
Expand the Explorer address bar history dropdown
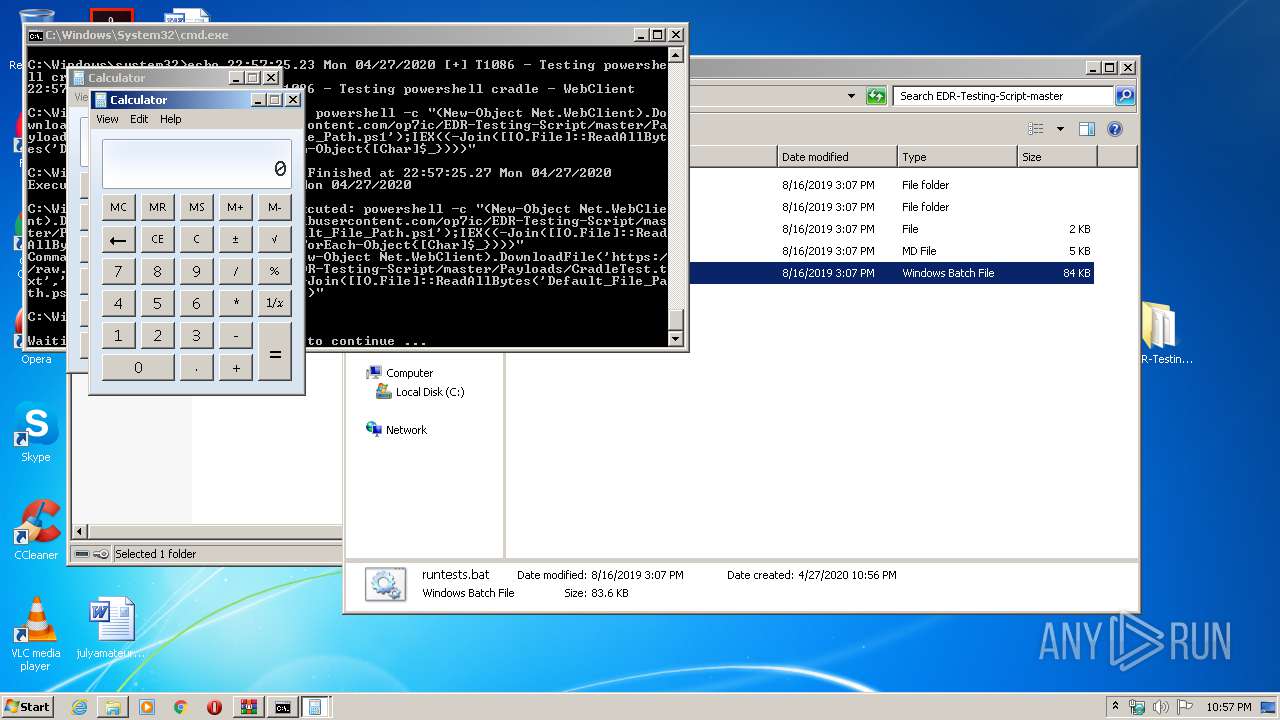tap(851, 96)
